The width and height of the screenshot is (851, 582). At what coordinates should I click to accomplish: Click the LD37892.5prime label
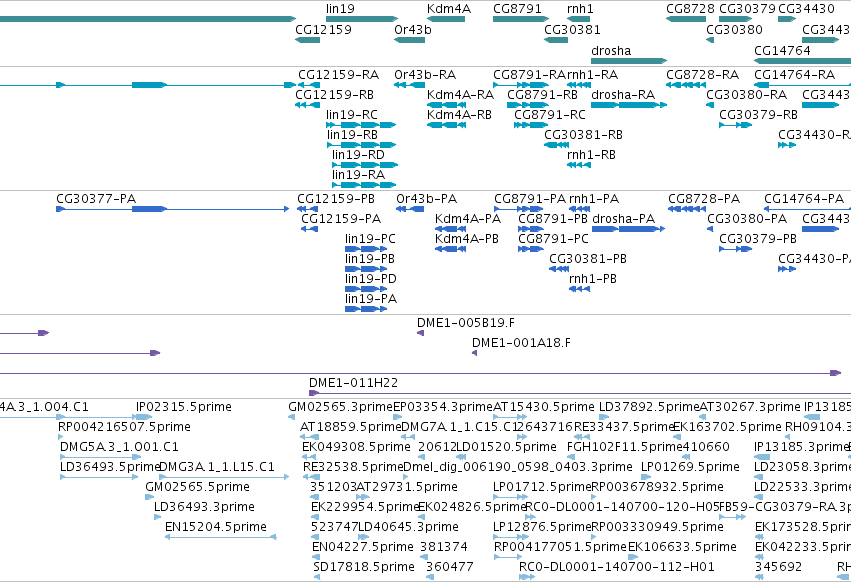pos(649,407)
